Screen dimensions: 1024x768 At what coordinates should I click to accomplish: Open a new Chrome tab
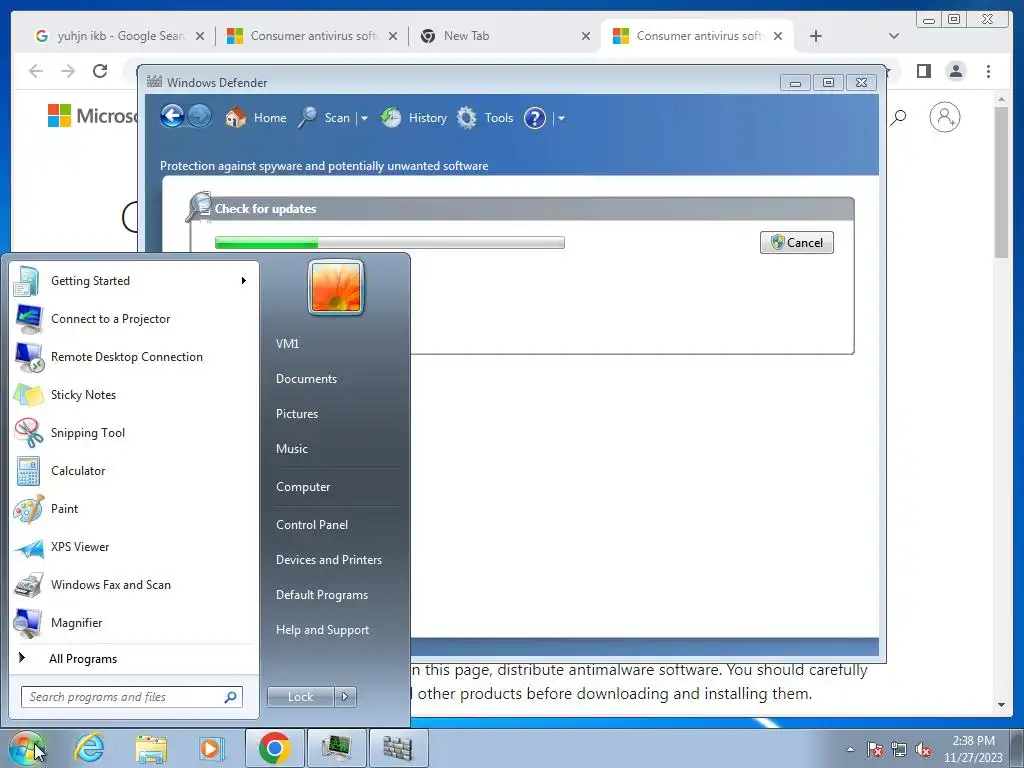tap(816, 36)
